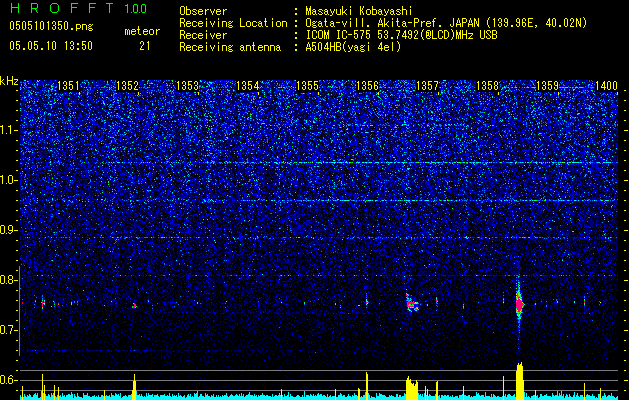629x400 pixels.
Task: Select receiver text ICOM IC-575 53.7492 MHz USB
Action: click(401, 35)
